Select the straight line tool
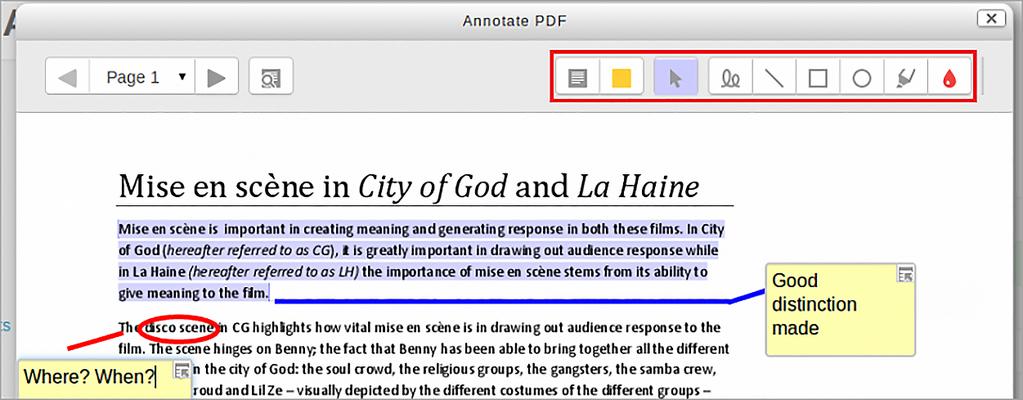The image size is (1023, 400). coord(774,78)
